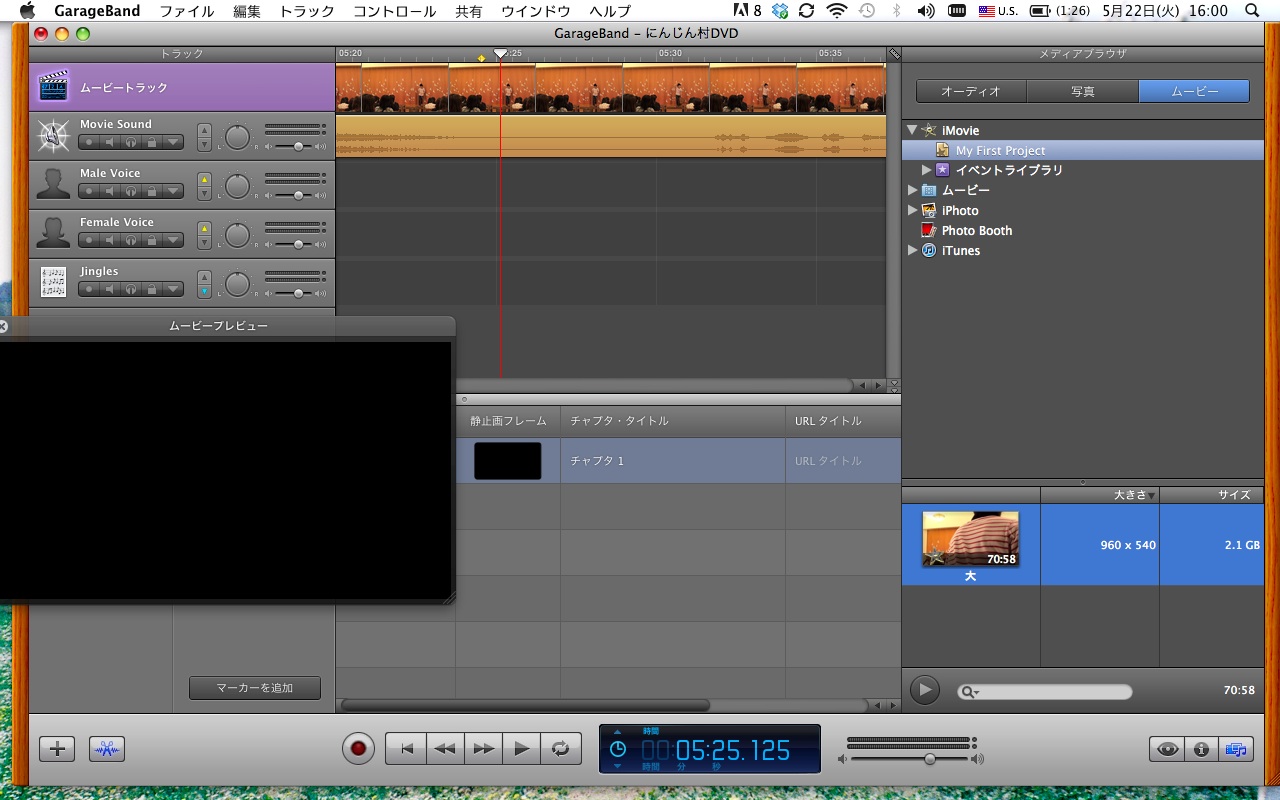Click the record button in transport
Viewport: 1280px width, 800px height.
click(357, 748)
